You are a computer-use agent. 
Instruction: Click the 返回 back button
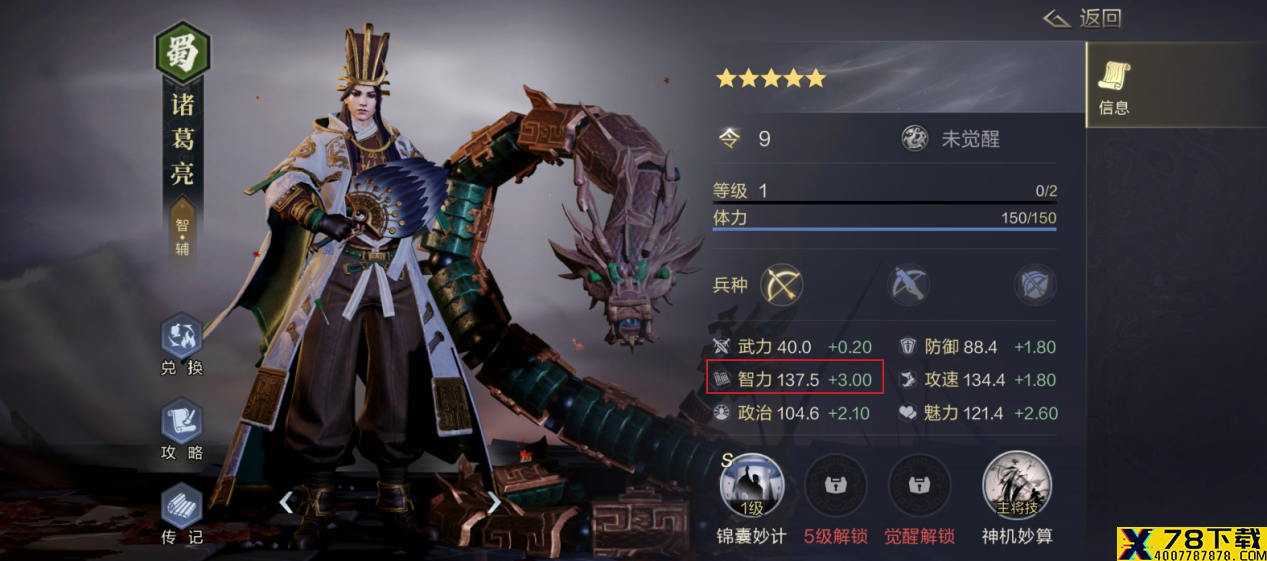pos(1083,18)
